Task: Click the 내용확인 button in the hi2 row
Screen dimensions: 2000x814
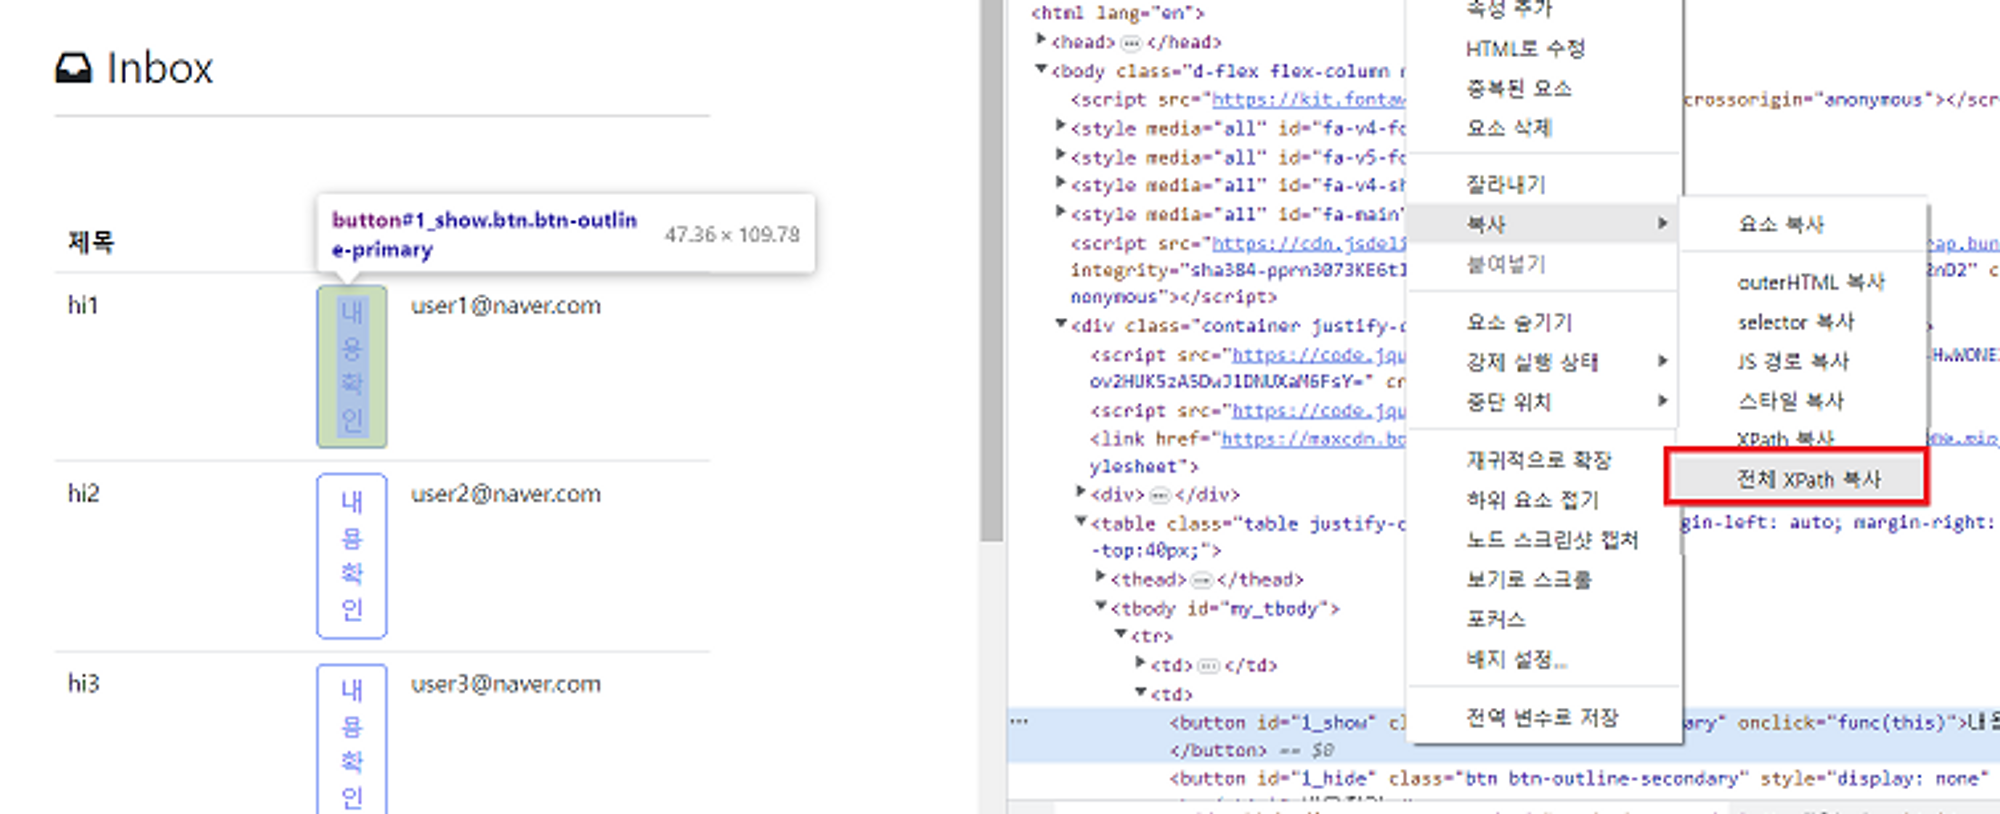Action: coord(352,556)
